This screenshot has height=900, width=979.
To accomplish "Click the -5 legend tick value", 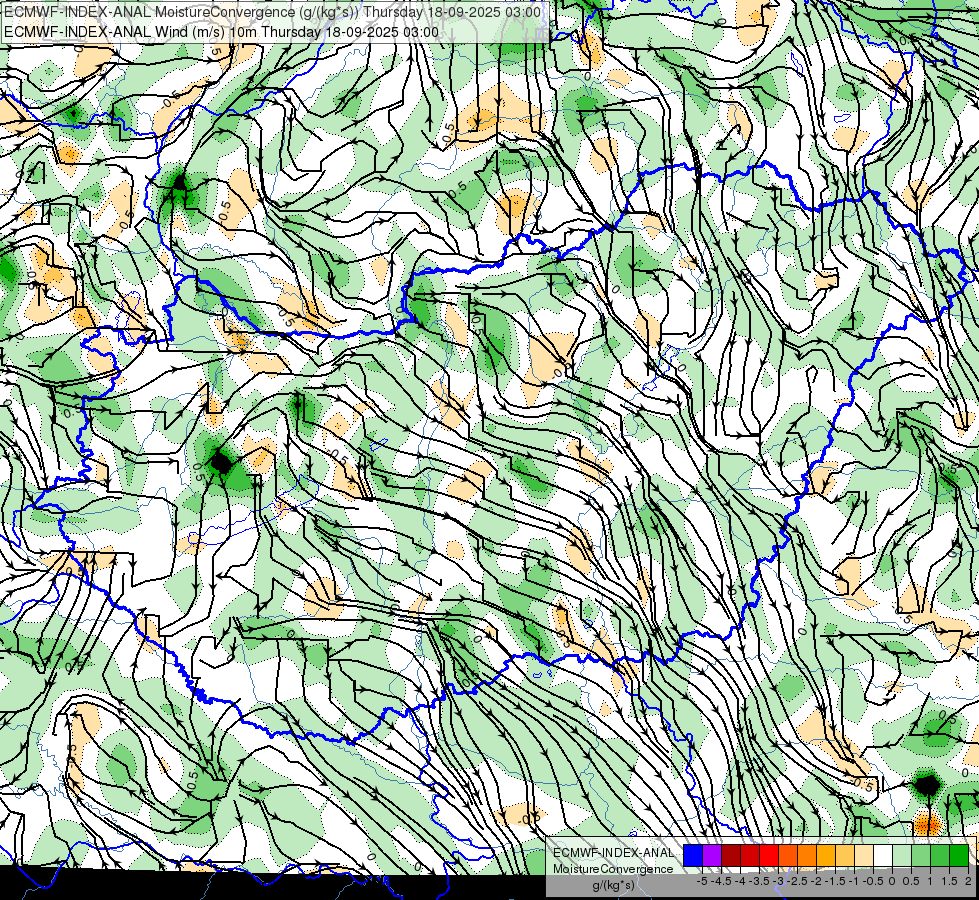I will (x=702, y=881).
